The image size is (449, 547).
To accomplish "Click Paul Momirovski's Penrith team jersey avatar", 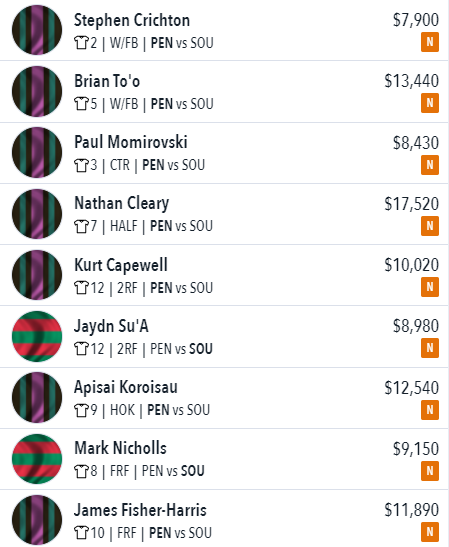I will [x=37, y=152].
